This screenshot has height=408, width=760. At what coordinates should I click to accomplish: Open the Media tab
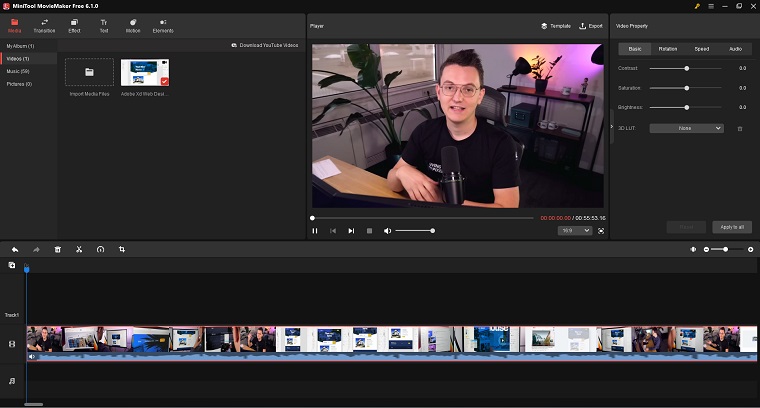pos(15,26)
